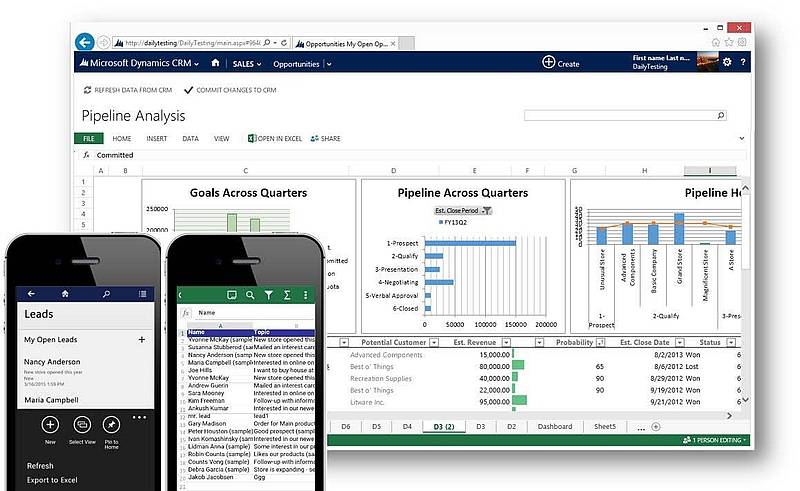Tap the filter icon in mobile Excel
This screenshot has width=800, height=491.
(268, 294)
